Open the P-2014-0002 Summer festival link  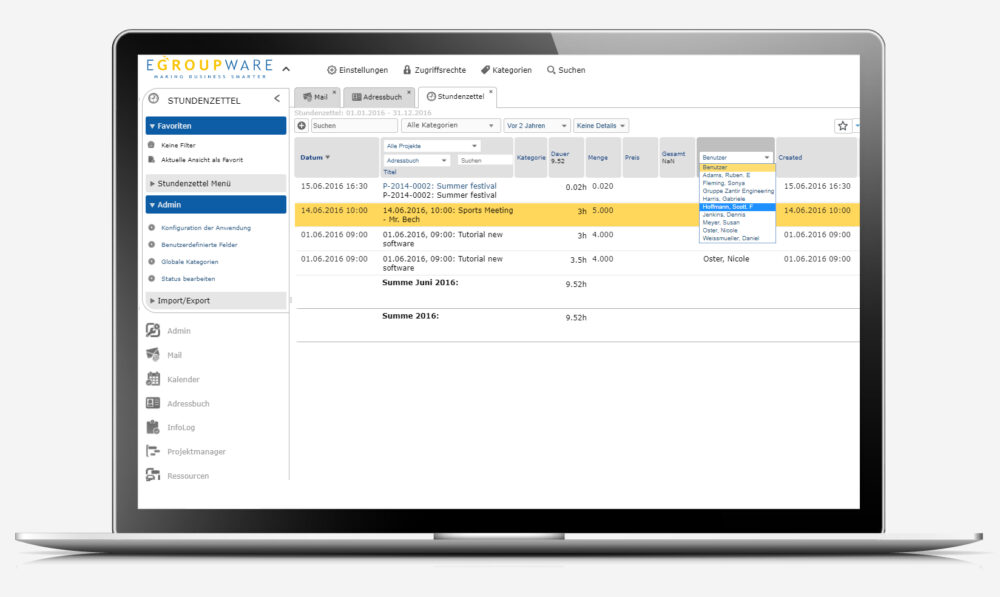click(x=439, y=186)
